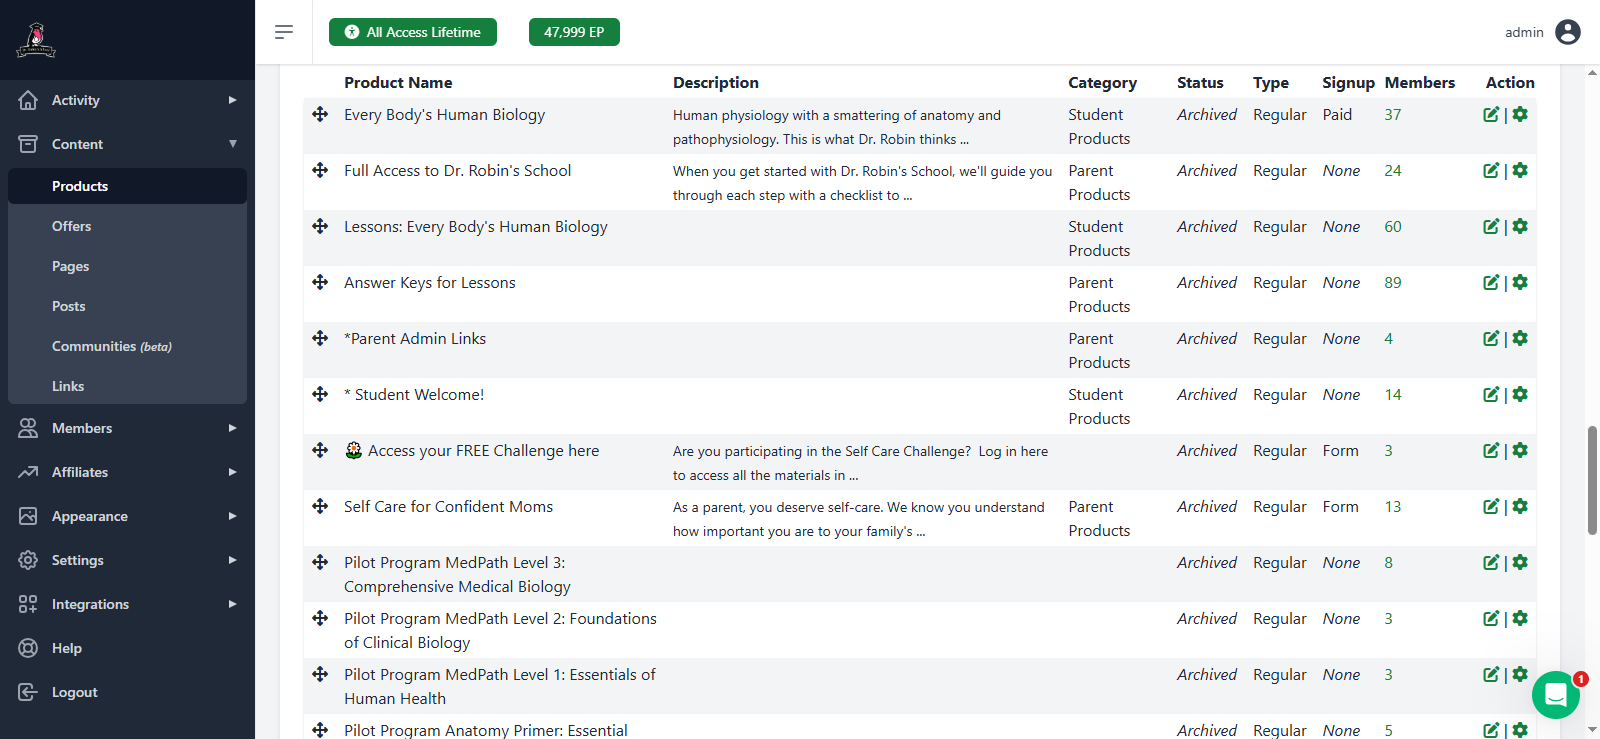Click the hamburger menu icon in header
The height and width of the screenshot is (739, 1600).
(x=284, y=32)
